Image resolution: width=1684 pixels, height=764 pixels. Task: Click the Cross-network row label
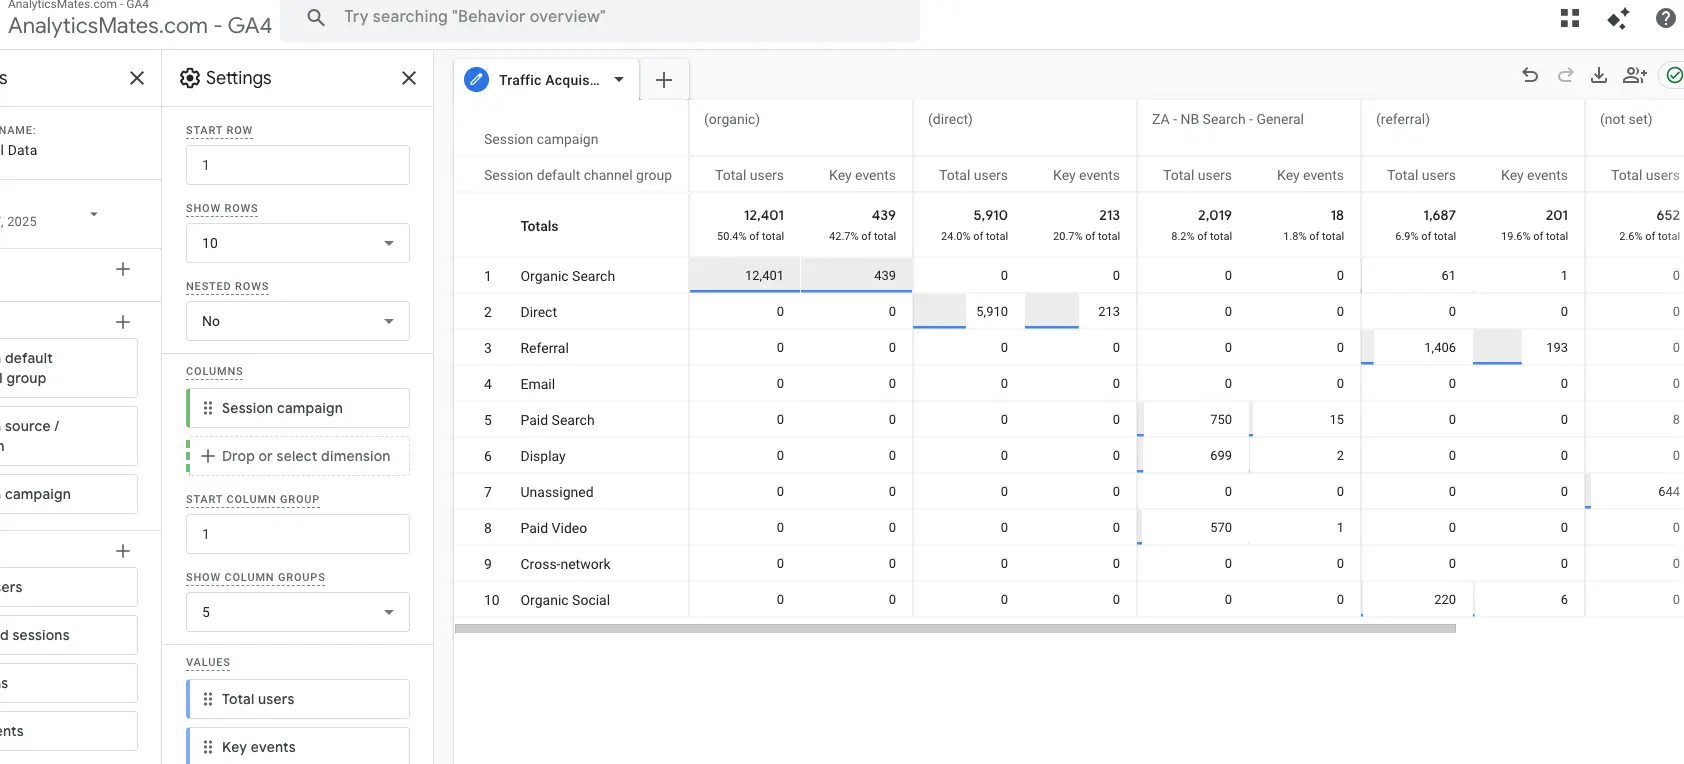[565, 564]
